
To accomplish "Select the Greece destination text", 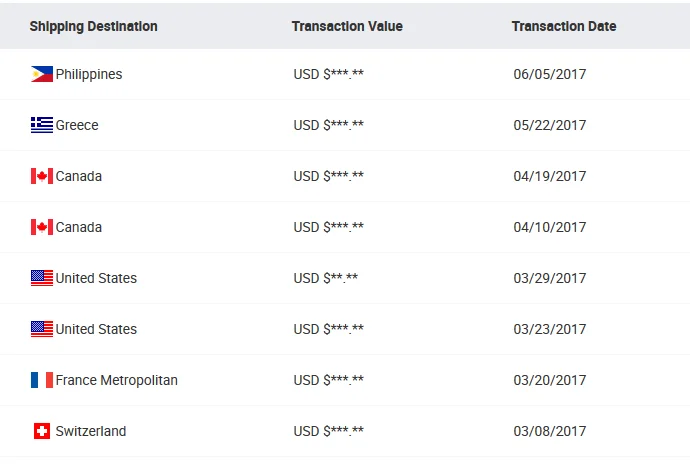I will coord(77,125).
